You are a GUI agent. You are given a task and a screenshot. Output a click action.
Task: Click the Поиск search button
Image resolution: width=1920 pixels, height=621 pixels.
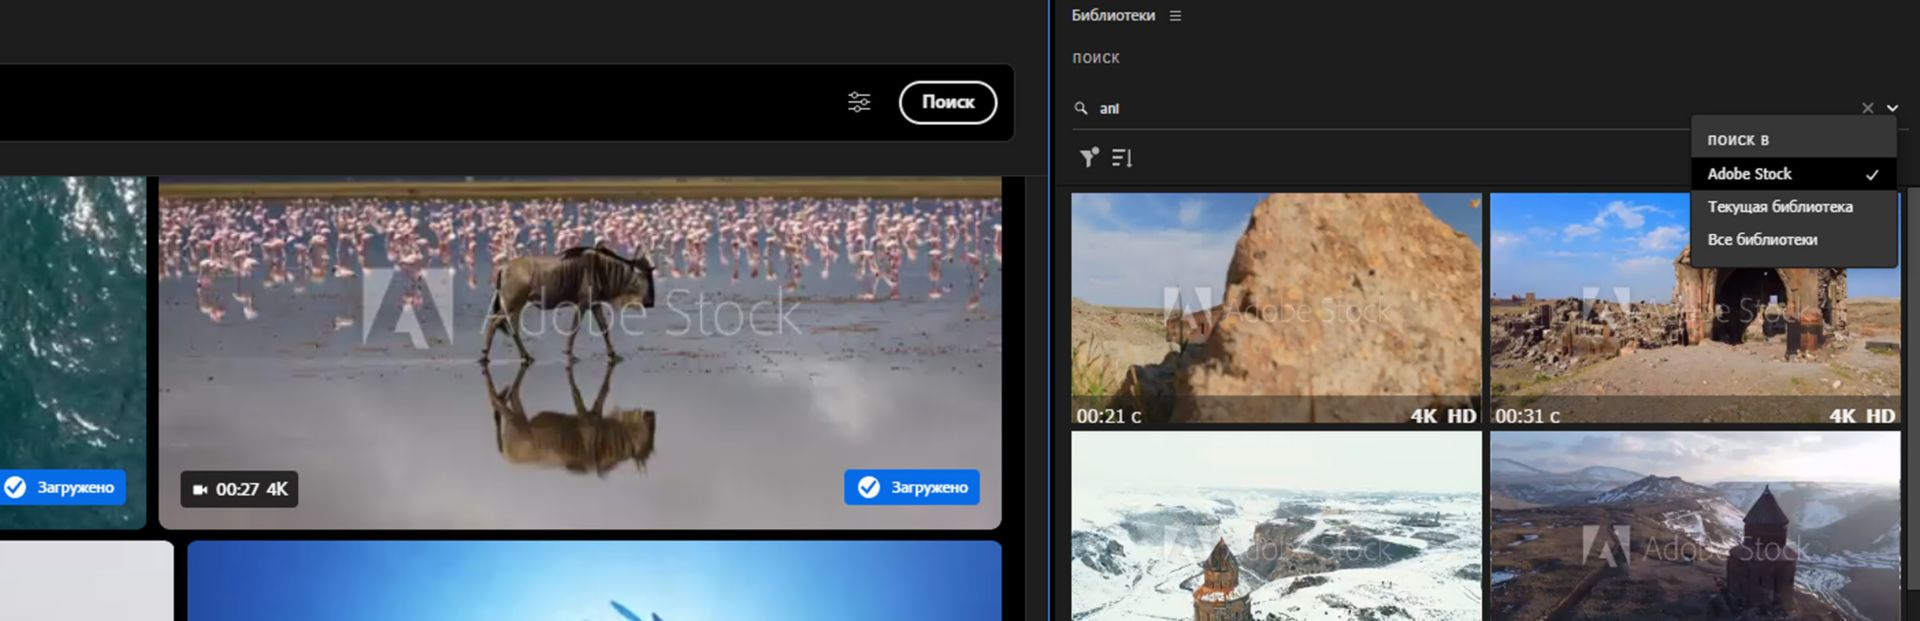point(948,102)
